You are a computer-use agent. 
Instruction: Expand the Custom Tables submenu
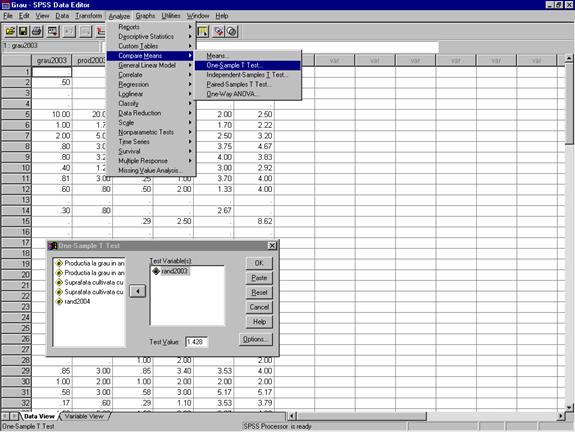pos(151,46)
